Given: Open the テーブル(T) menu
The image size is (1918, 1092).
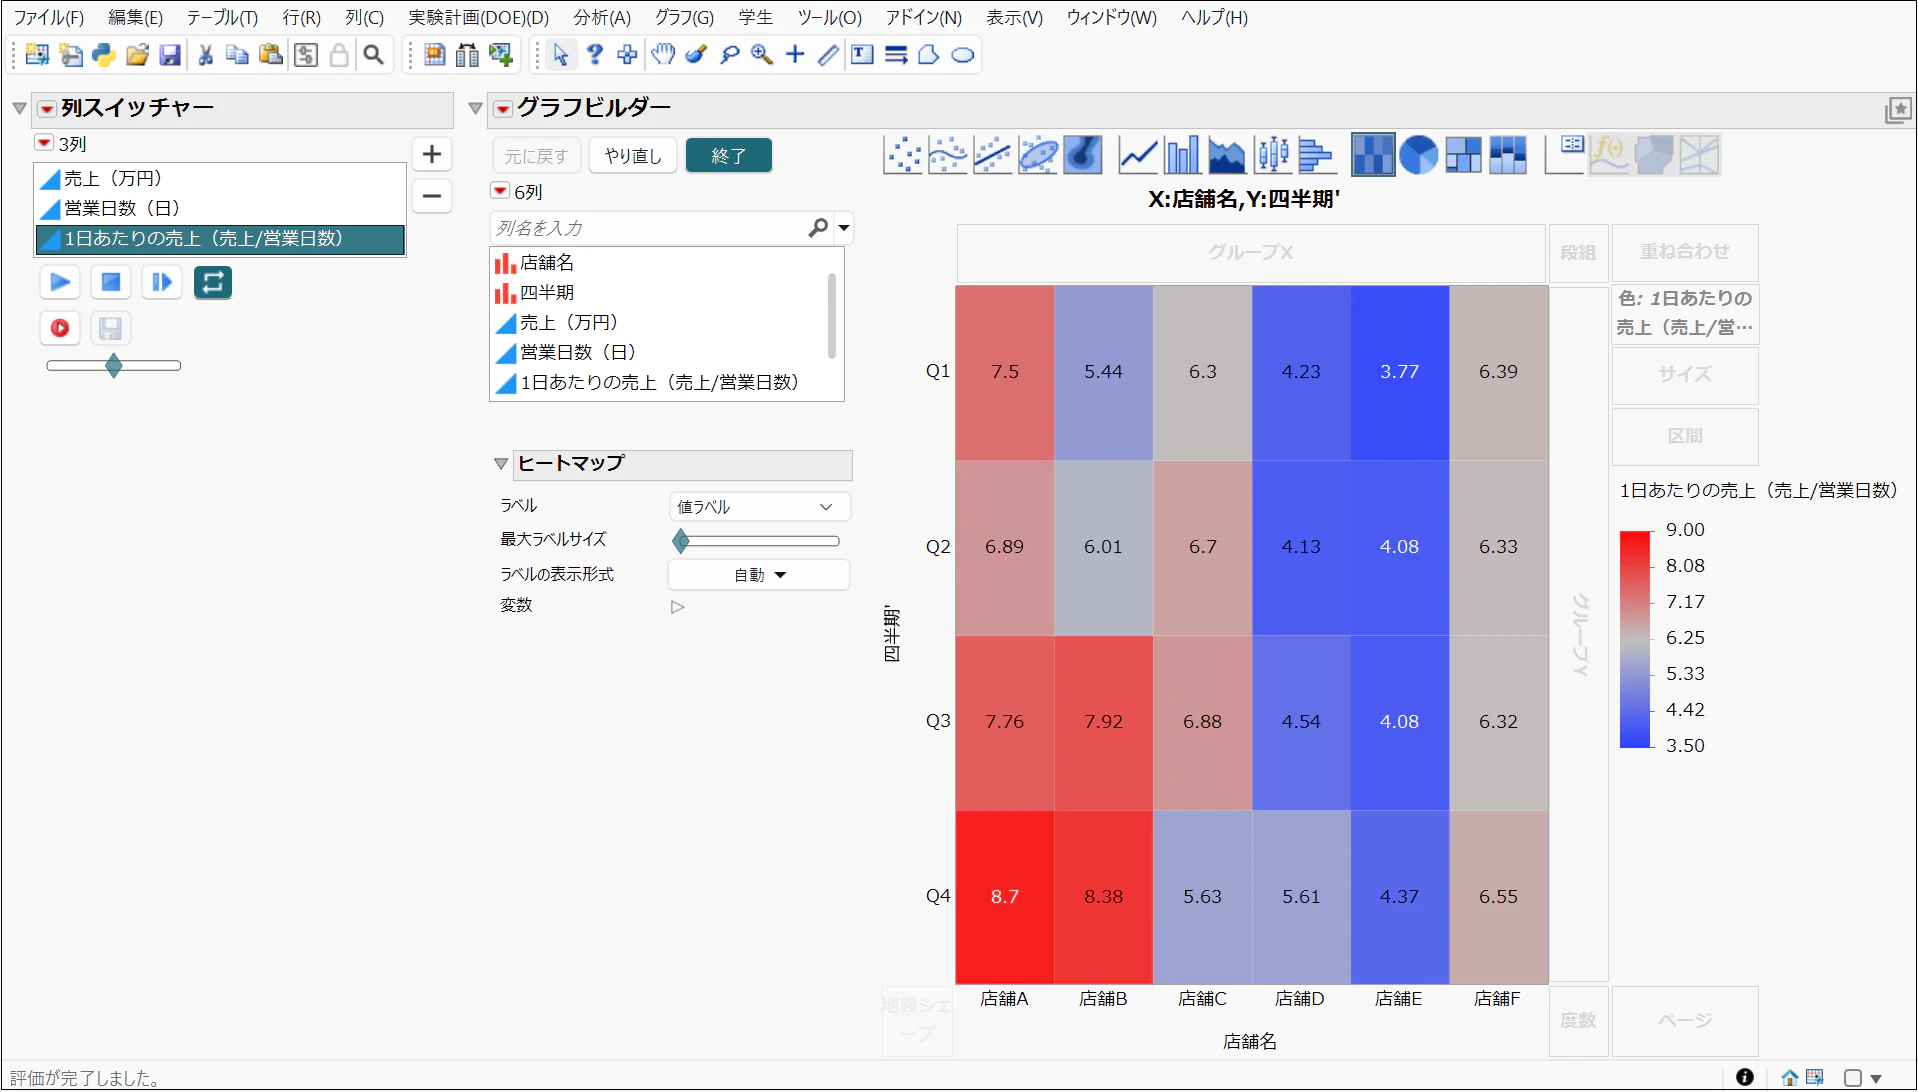Looking at the screenshot, I should pyautogui.click(x=222, y=17).
